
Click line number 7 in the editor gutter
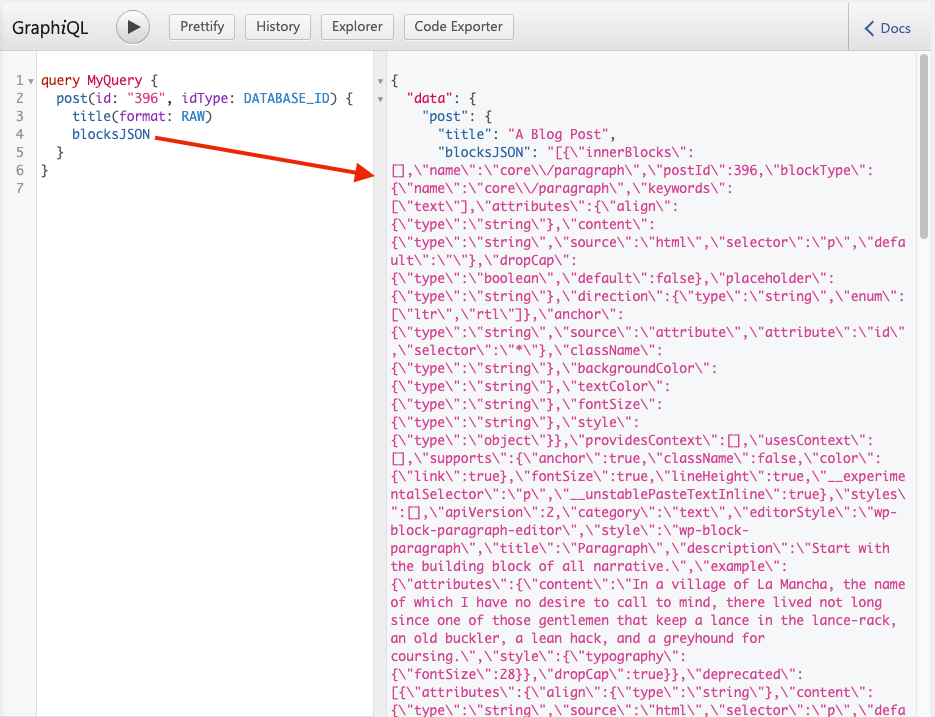point(20,188)
